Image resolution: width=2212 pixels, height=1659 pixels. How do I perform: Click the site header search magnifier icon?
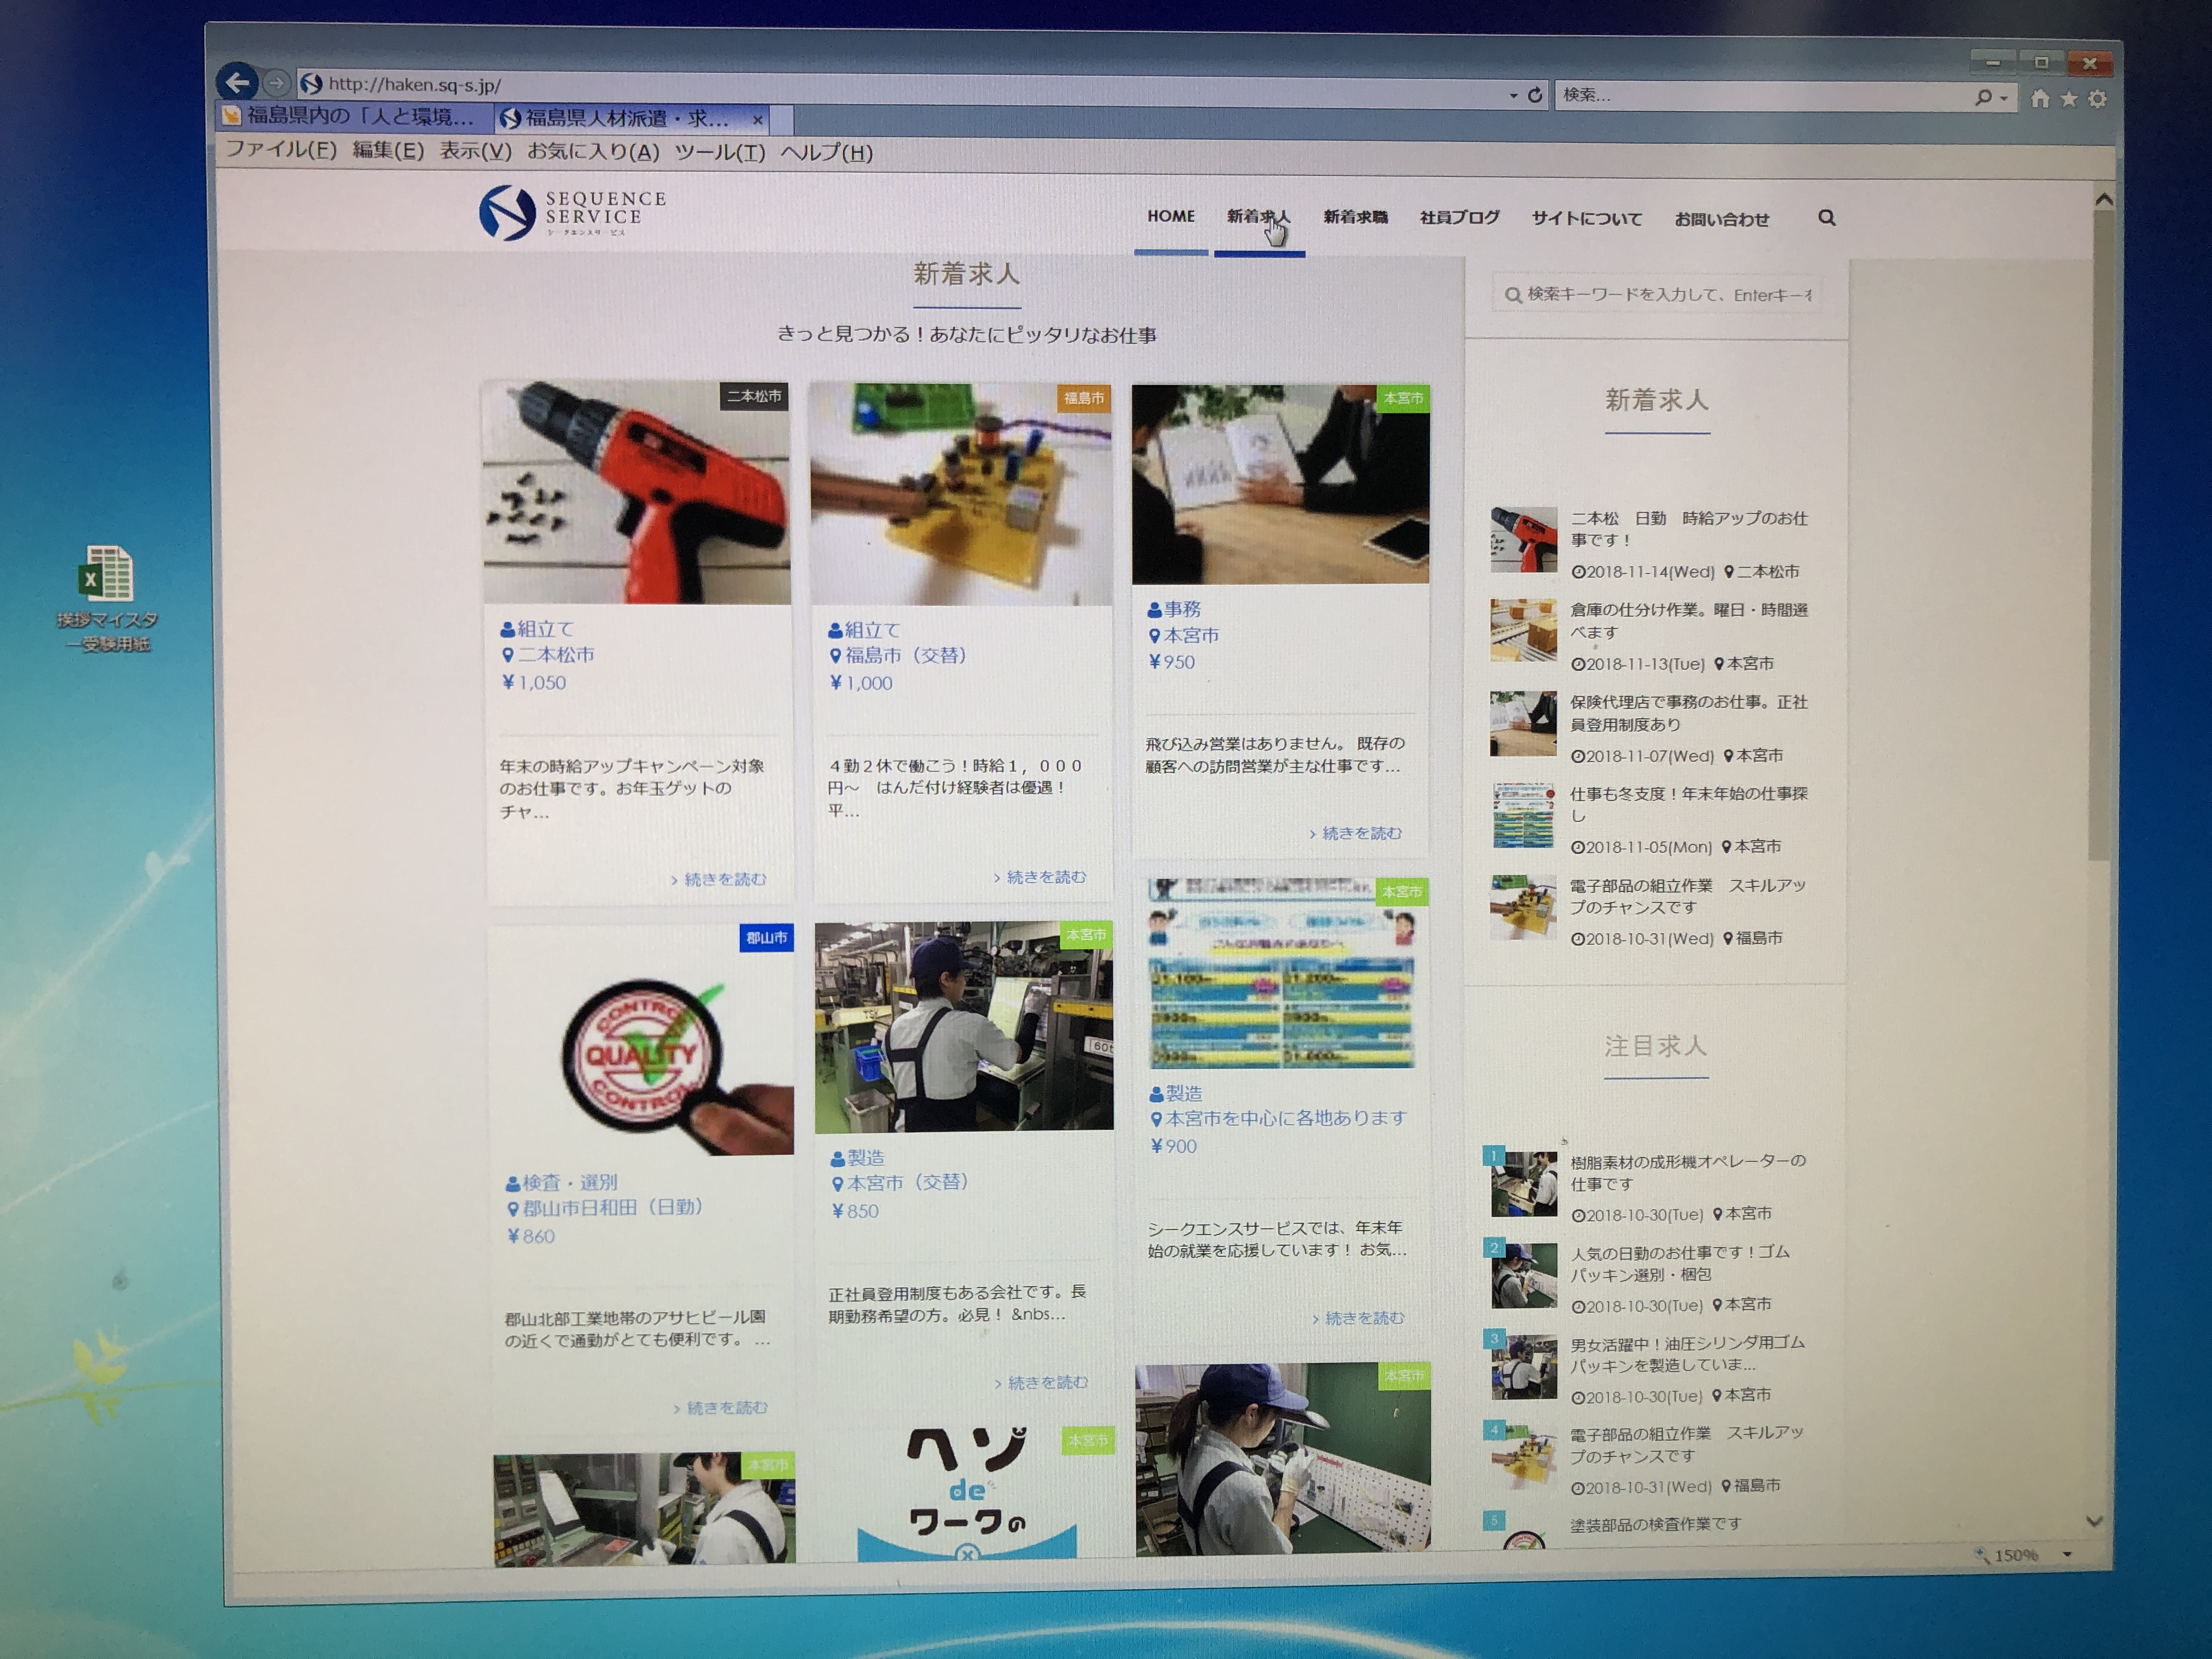(x=1826, y=218)
